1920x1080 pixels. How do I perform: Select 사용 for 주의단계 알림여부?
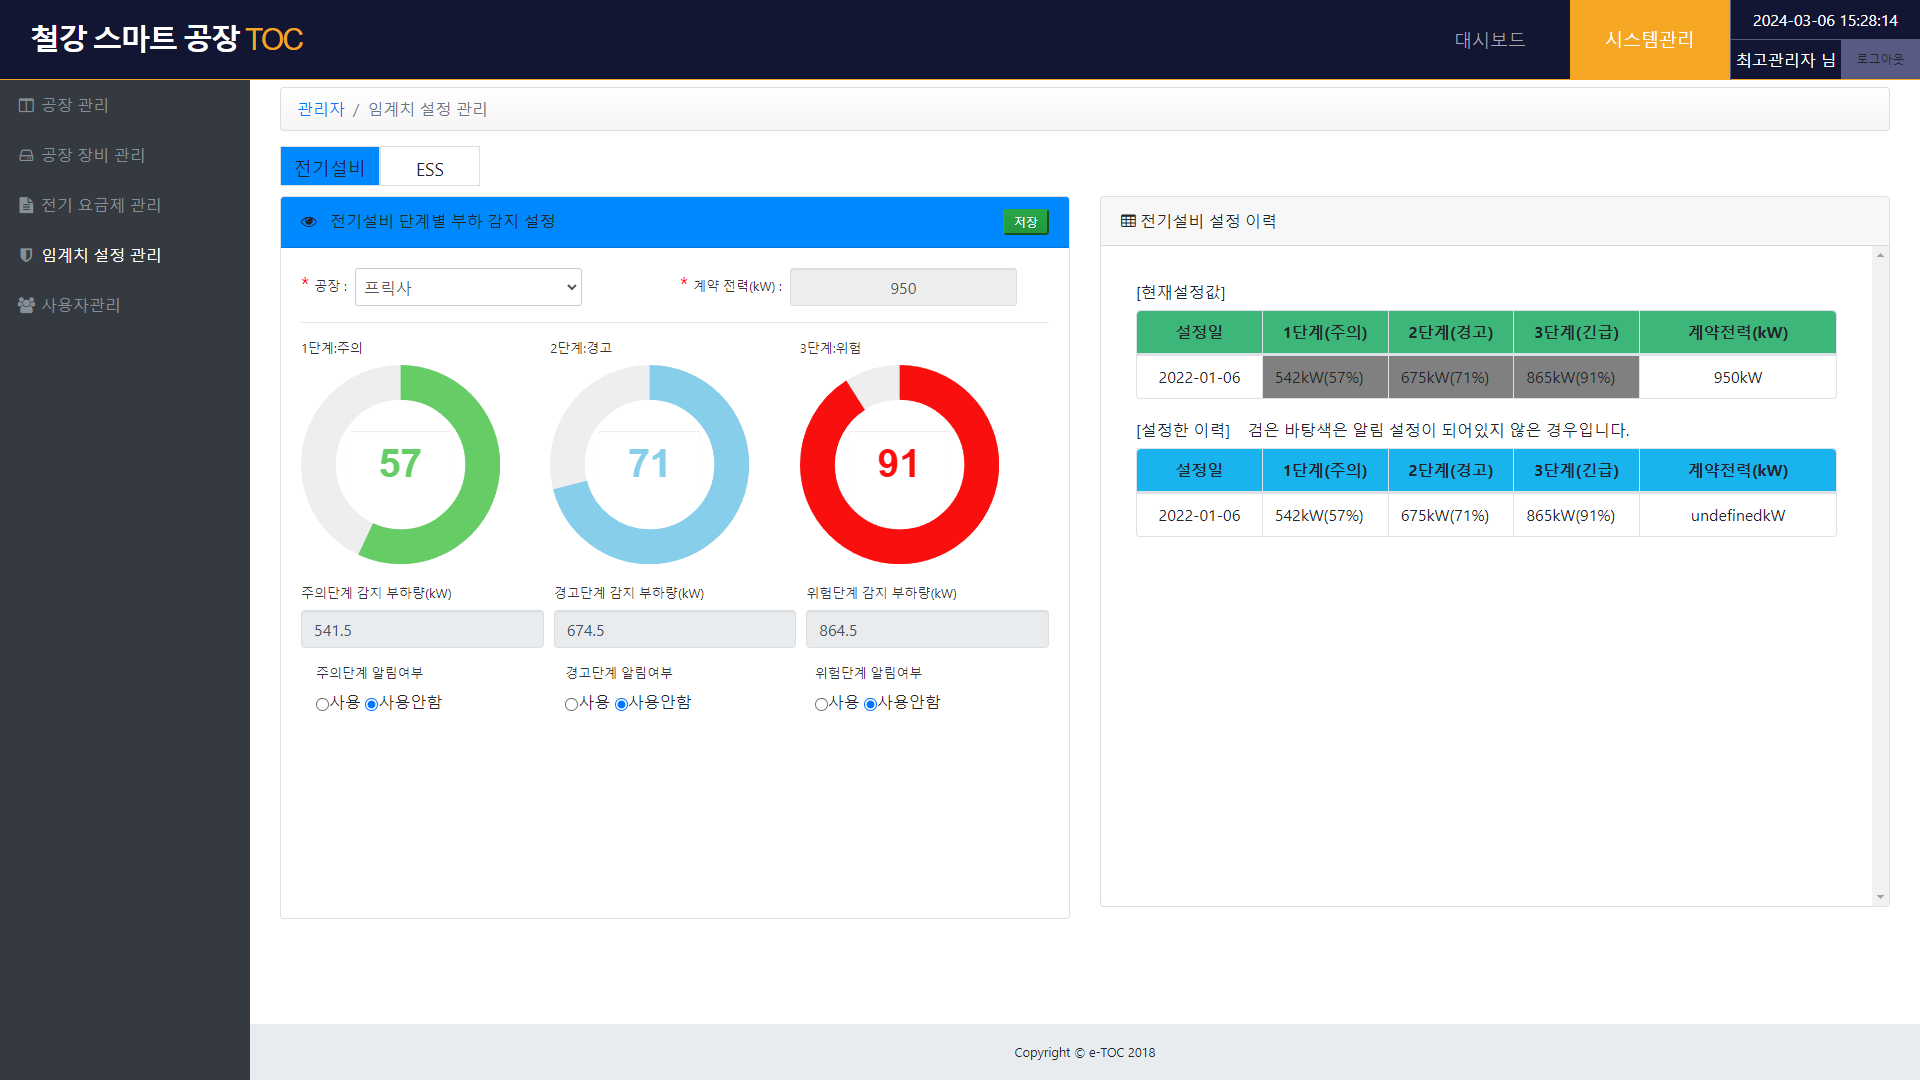322,704
